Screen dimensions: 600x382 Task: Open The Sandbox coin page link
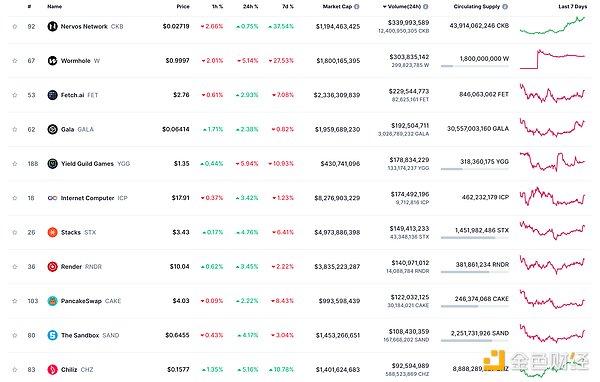tap(80, 335)
